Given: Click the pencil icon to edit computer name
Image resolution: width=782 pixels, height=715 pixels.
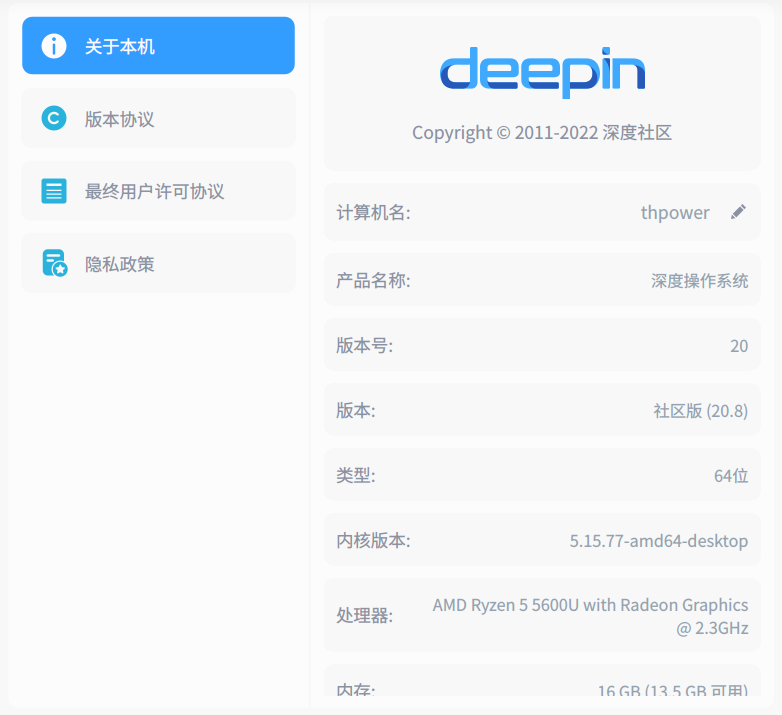Looking at the screenshot, I should coord(738,212).
